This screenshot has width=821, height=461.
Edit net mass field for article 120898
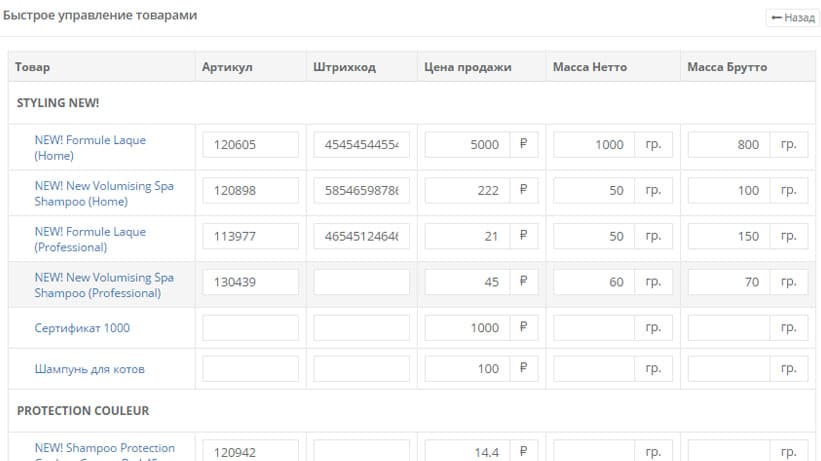[594, 190]
